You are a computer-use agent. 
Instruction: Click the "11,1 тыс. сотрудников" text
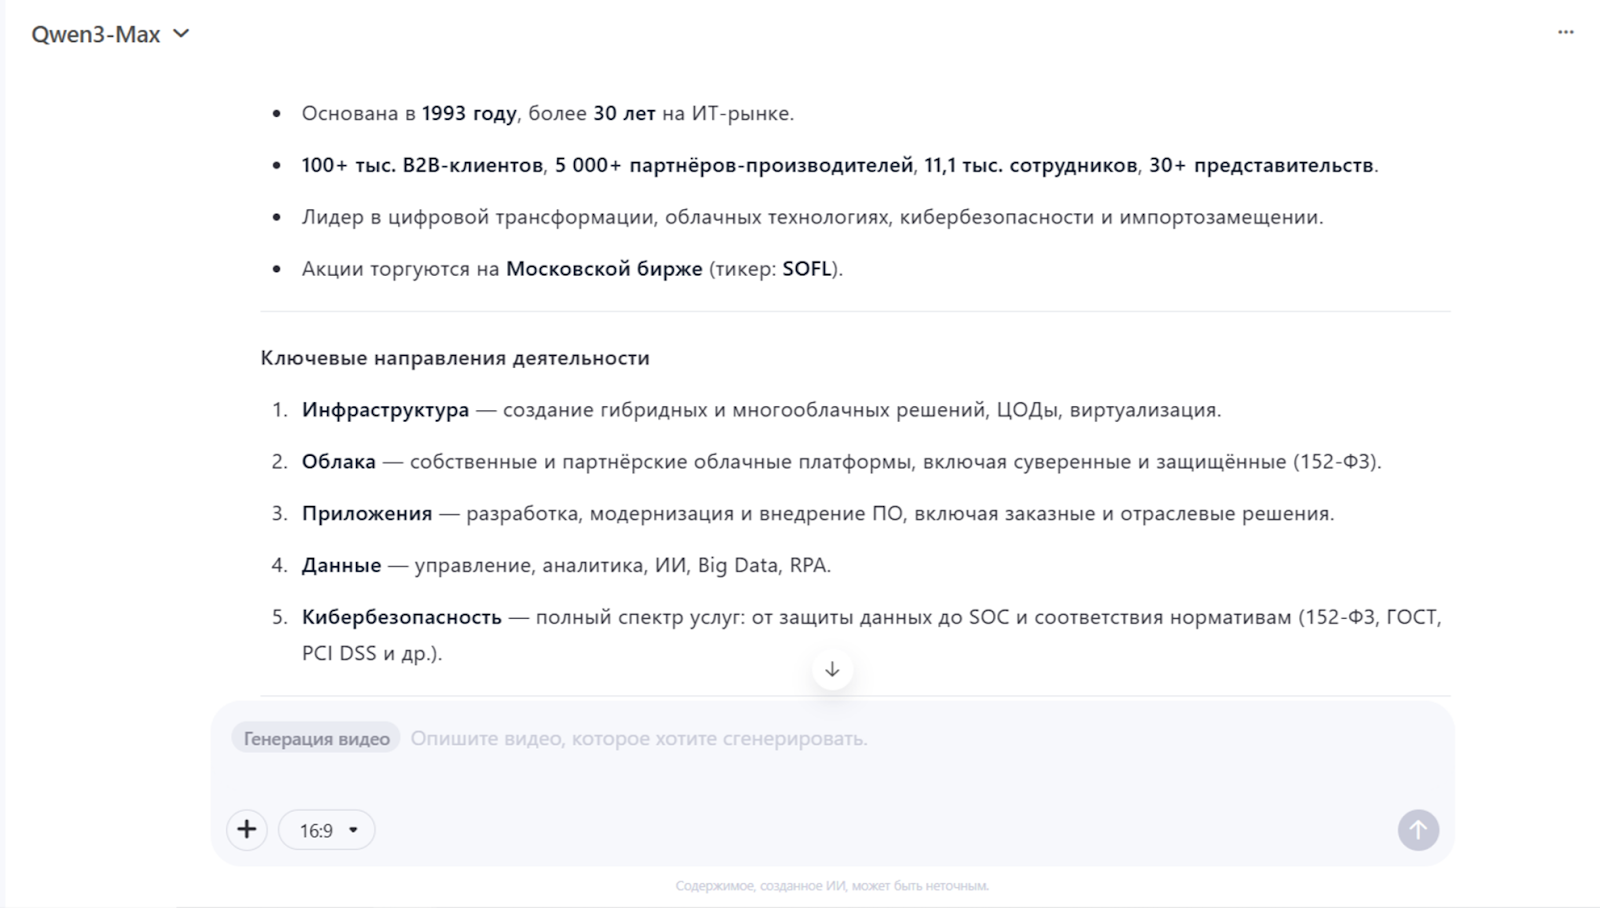point(1030,166)
